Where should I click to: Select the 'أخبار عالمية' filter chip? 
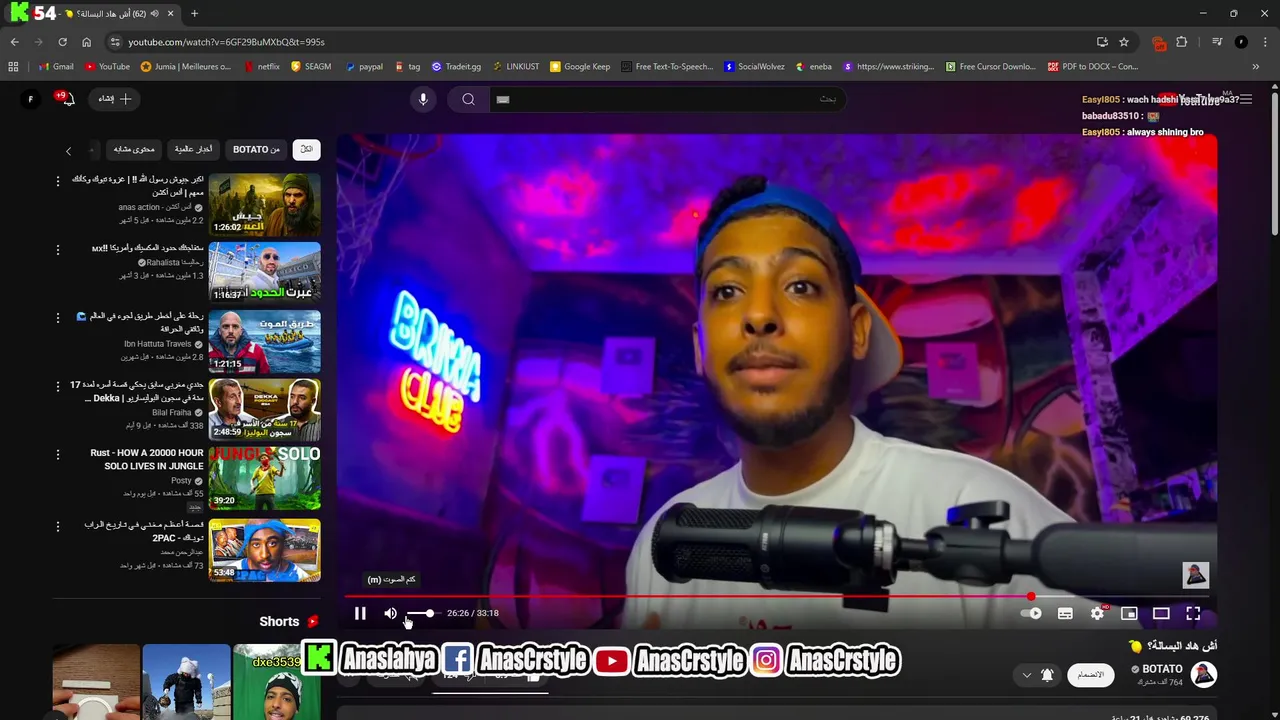tap(193, 149)
